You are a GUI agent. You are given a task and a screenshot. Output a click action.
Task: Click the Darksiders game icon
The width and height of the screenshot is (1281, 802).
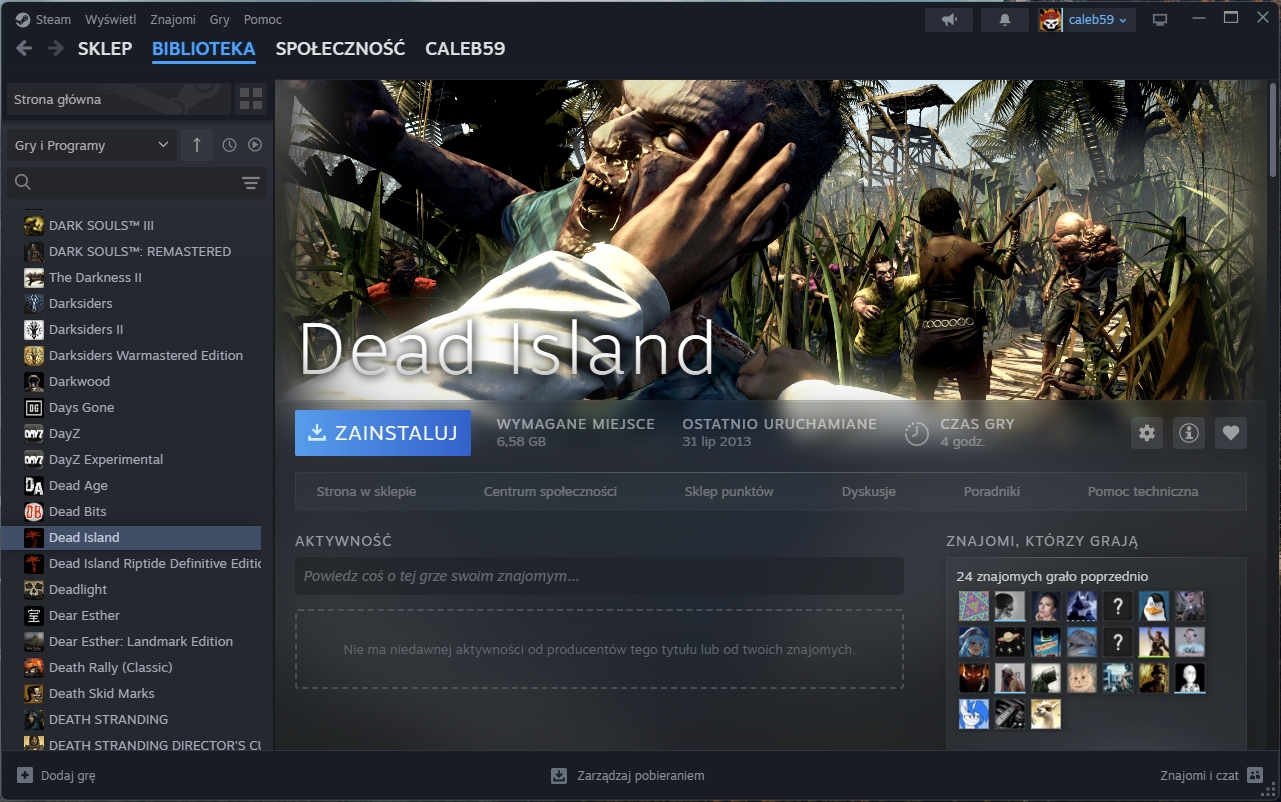pos(34,303)
